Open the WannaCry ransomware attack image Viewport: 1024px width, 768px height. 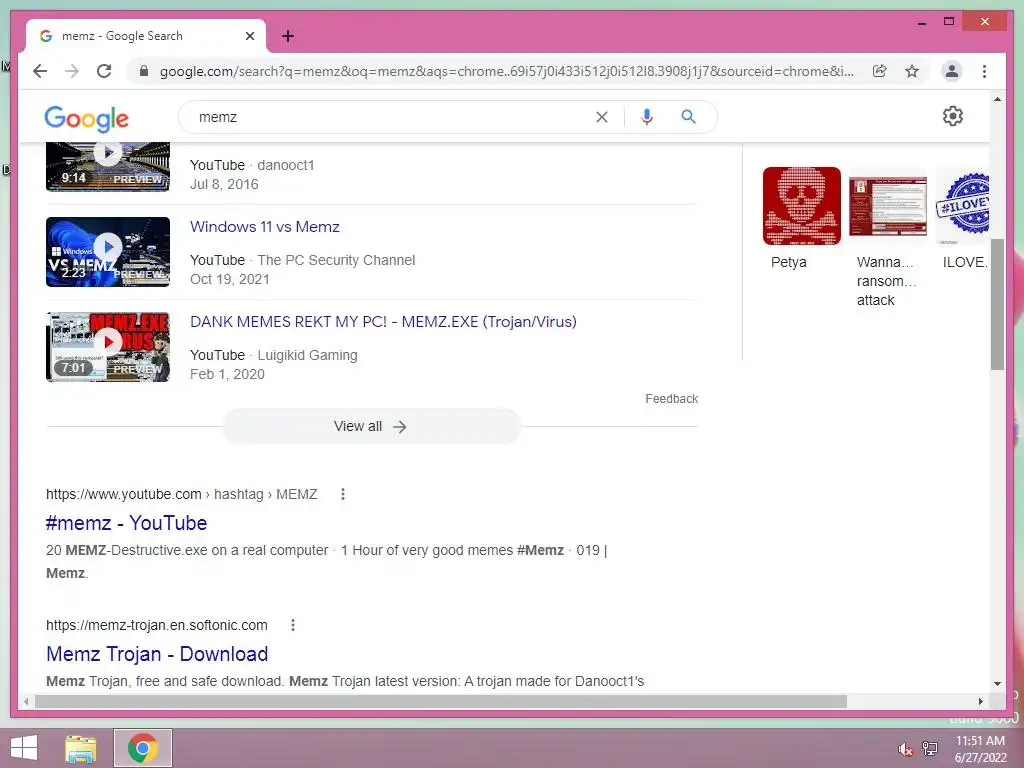coord(888,206)
